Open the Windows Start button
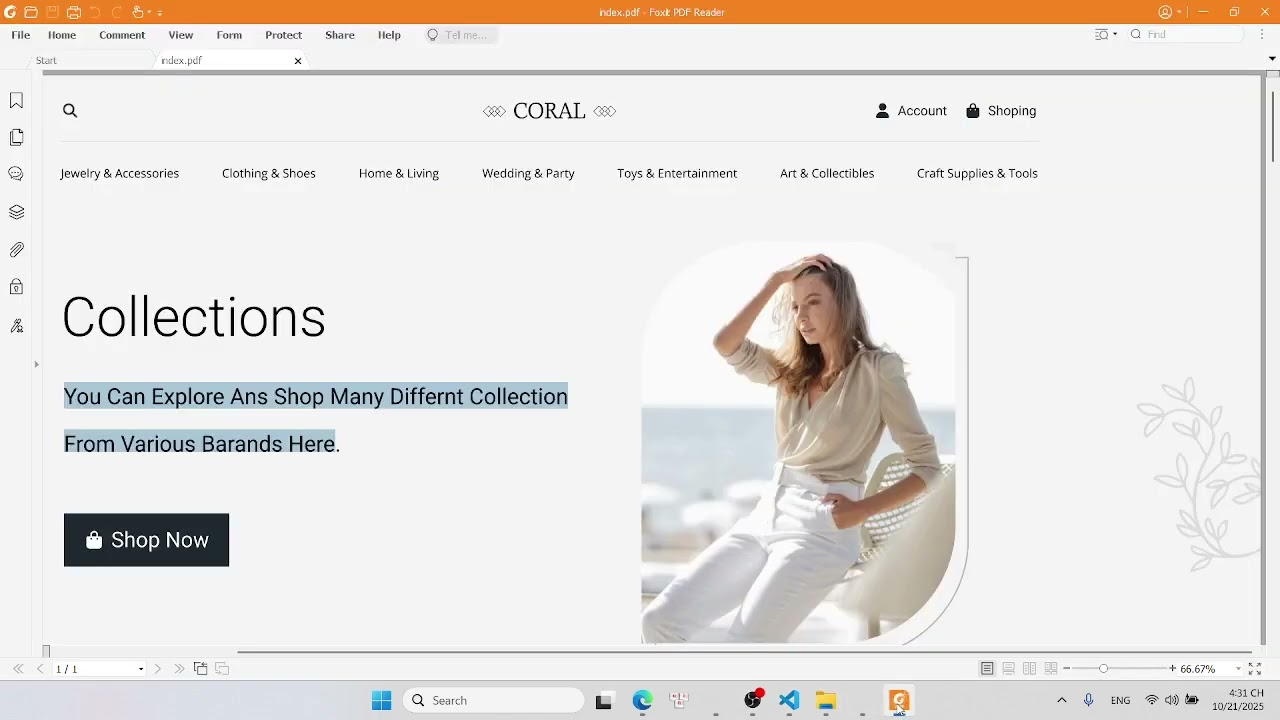This screenshot has width=1280, height=720. [381, 700]
